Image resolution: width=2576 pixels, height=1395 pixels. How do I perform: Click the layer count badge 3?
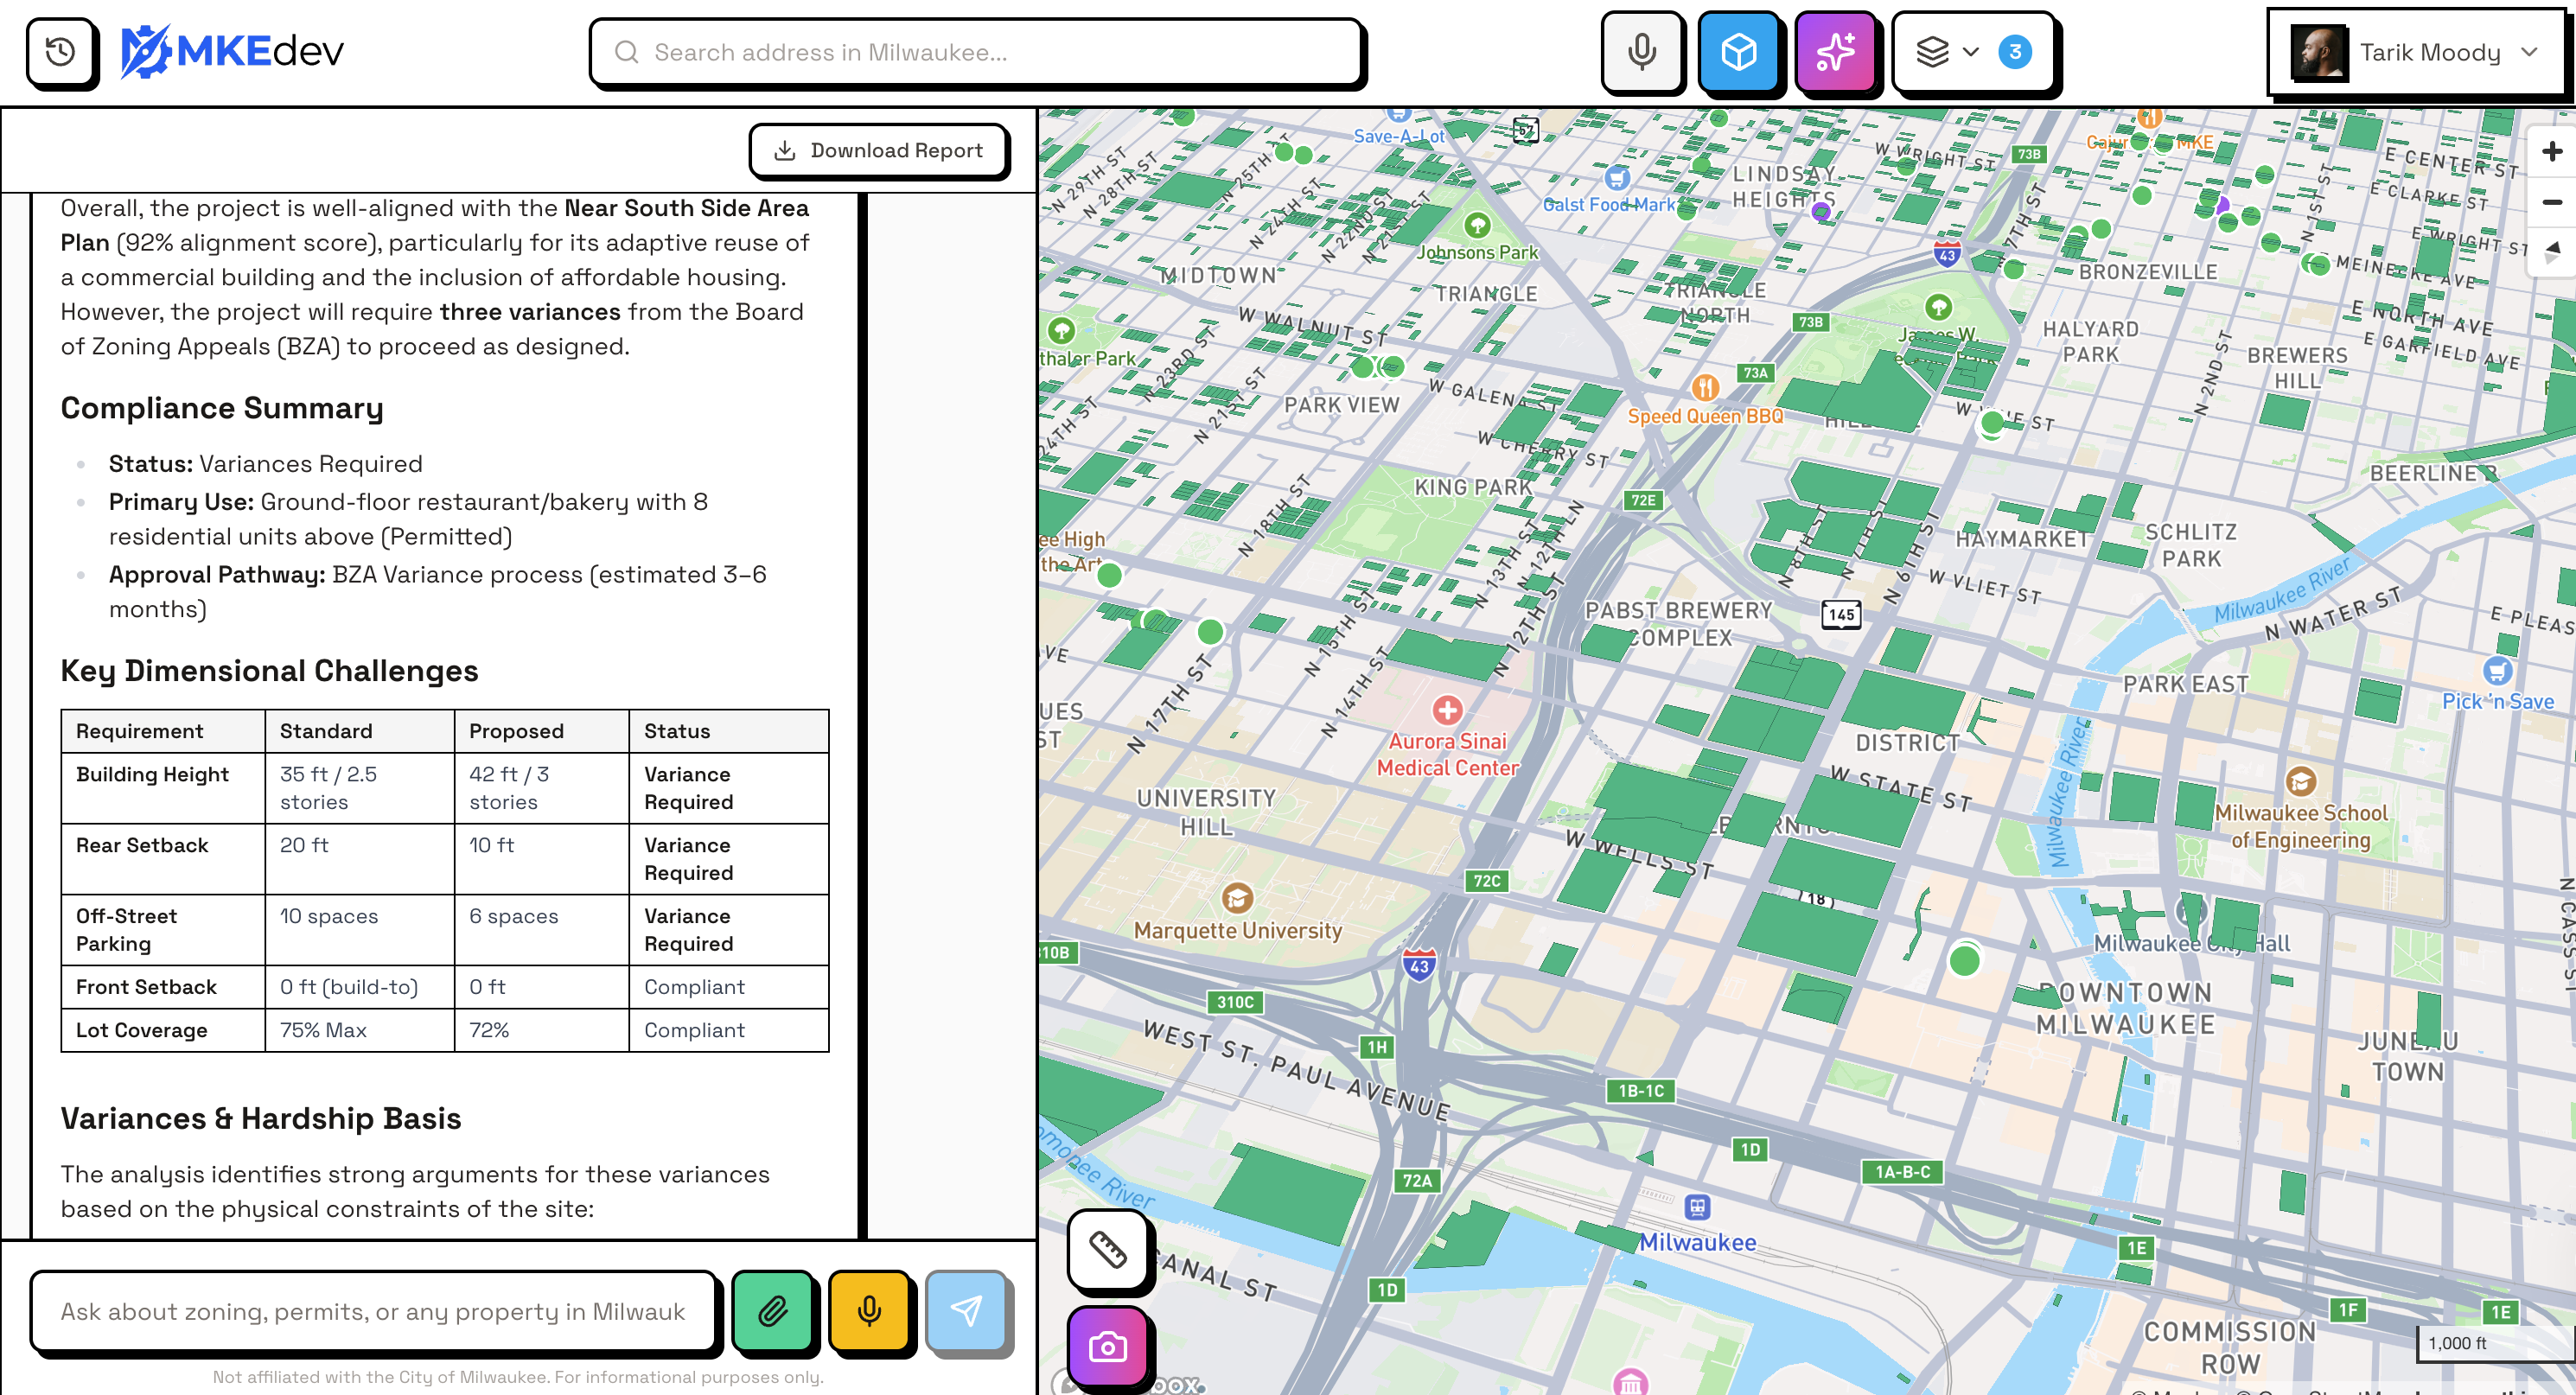click(2014, 52)
